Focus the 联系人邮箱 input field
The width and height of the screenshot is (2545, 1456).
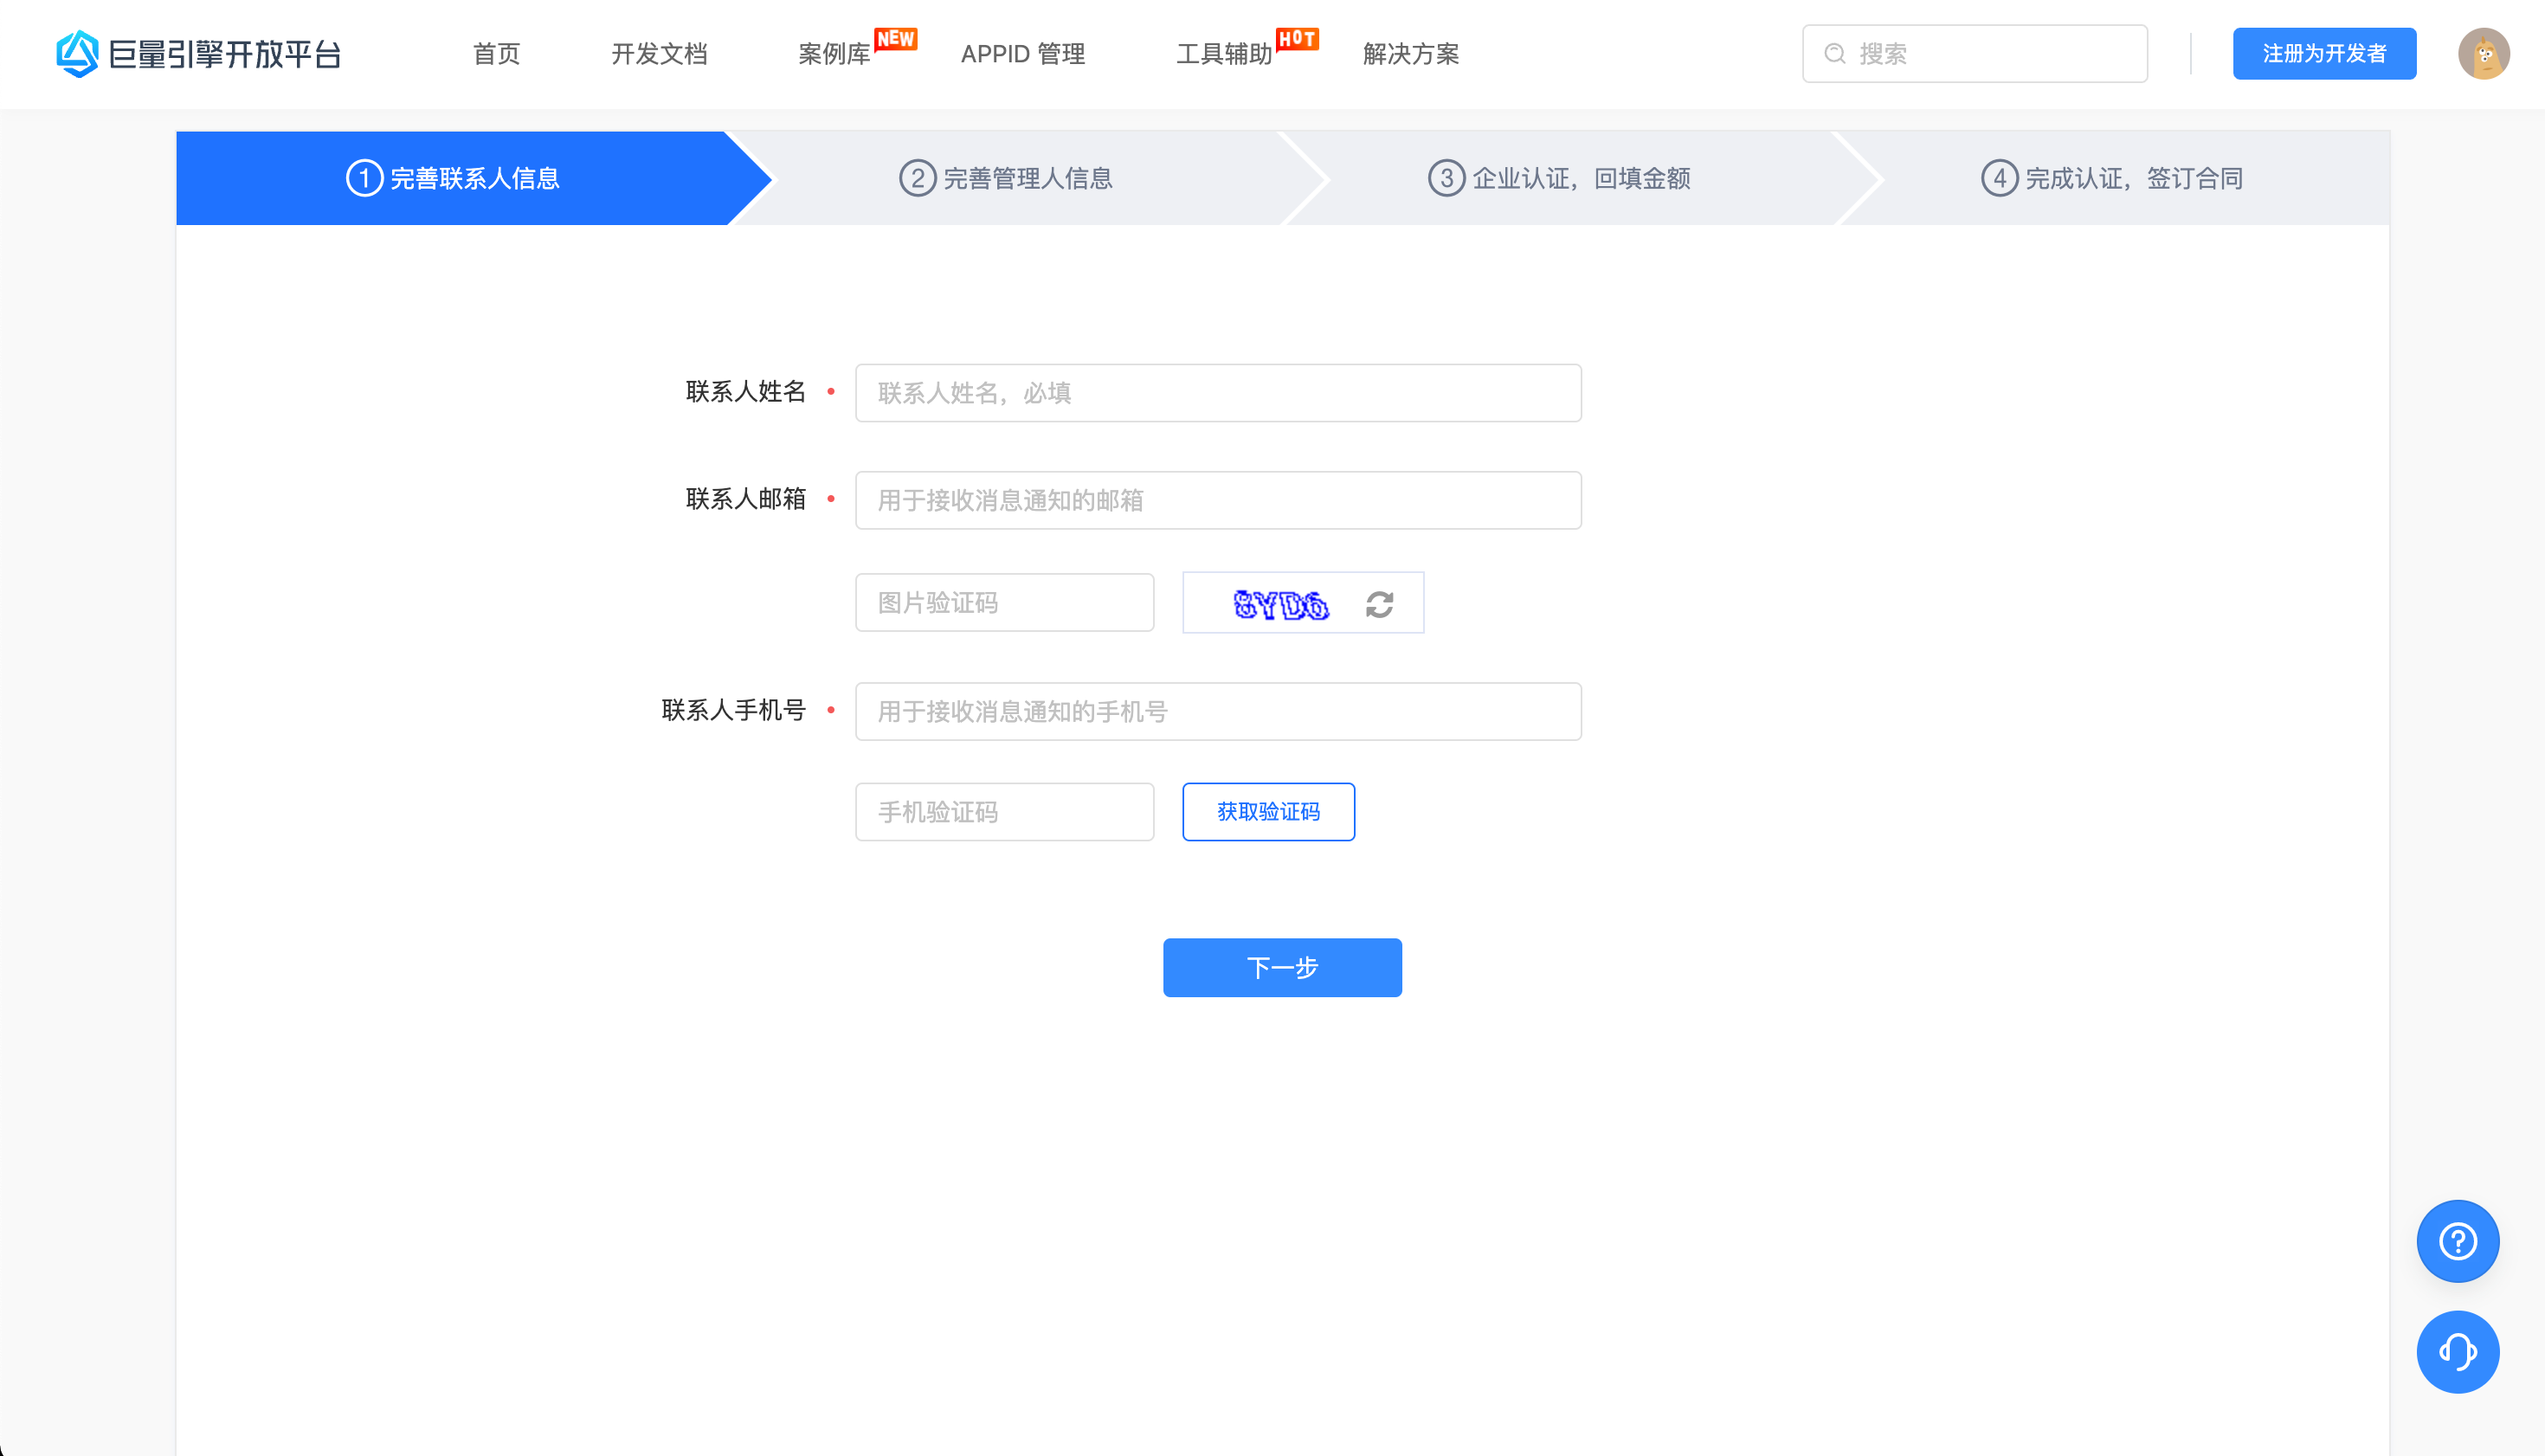(1217, 500)
